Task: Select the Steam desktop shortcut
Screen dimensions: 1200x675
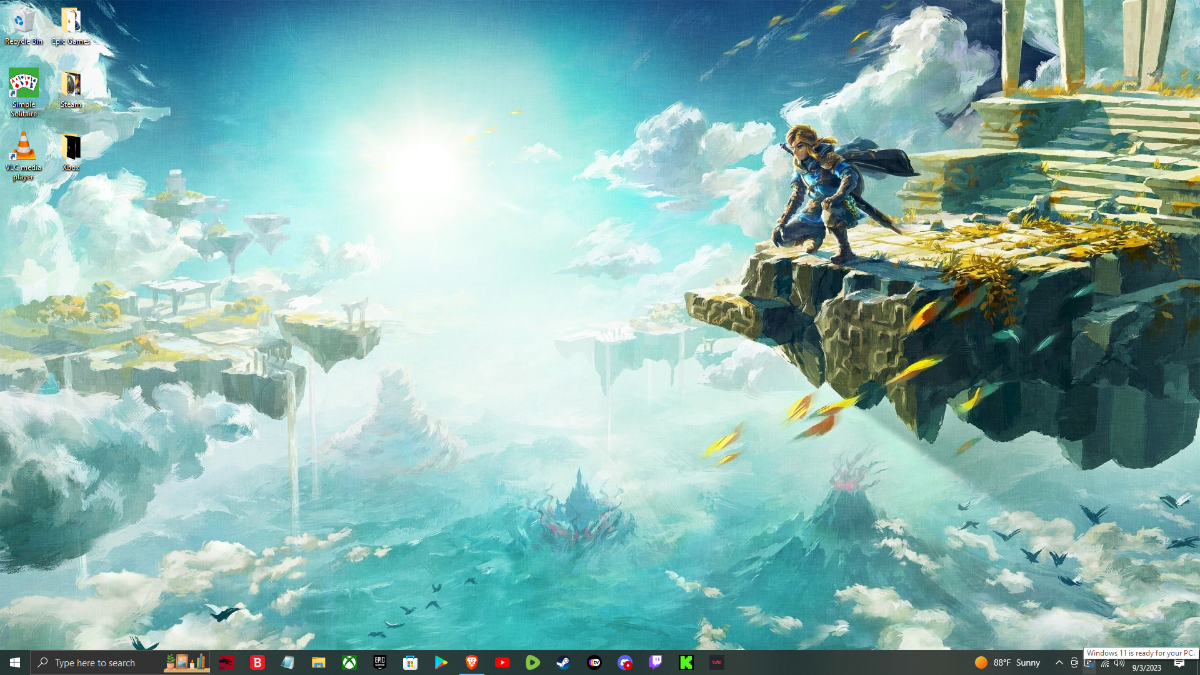Action: click(71, 89)
